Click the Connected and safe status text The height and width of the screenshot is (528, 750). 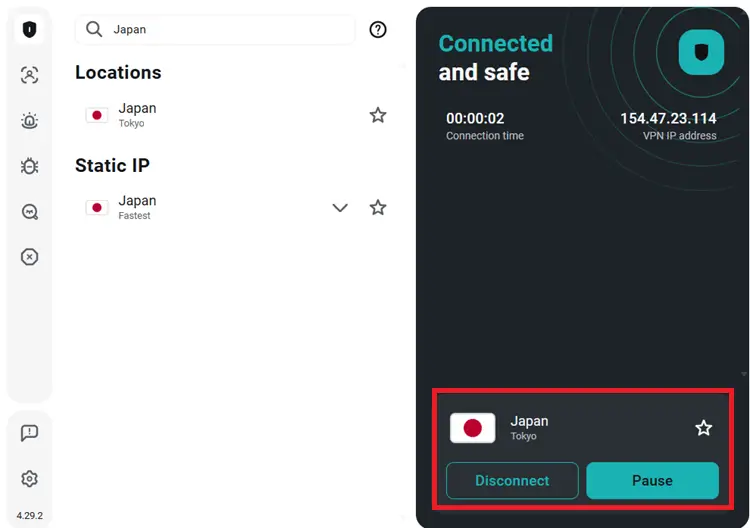[496, 58]
